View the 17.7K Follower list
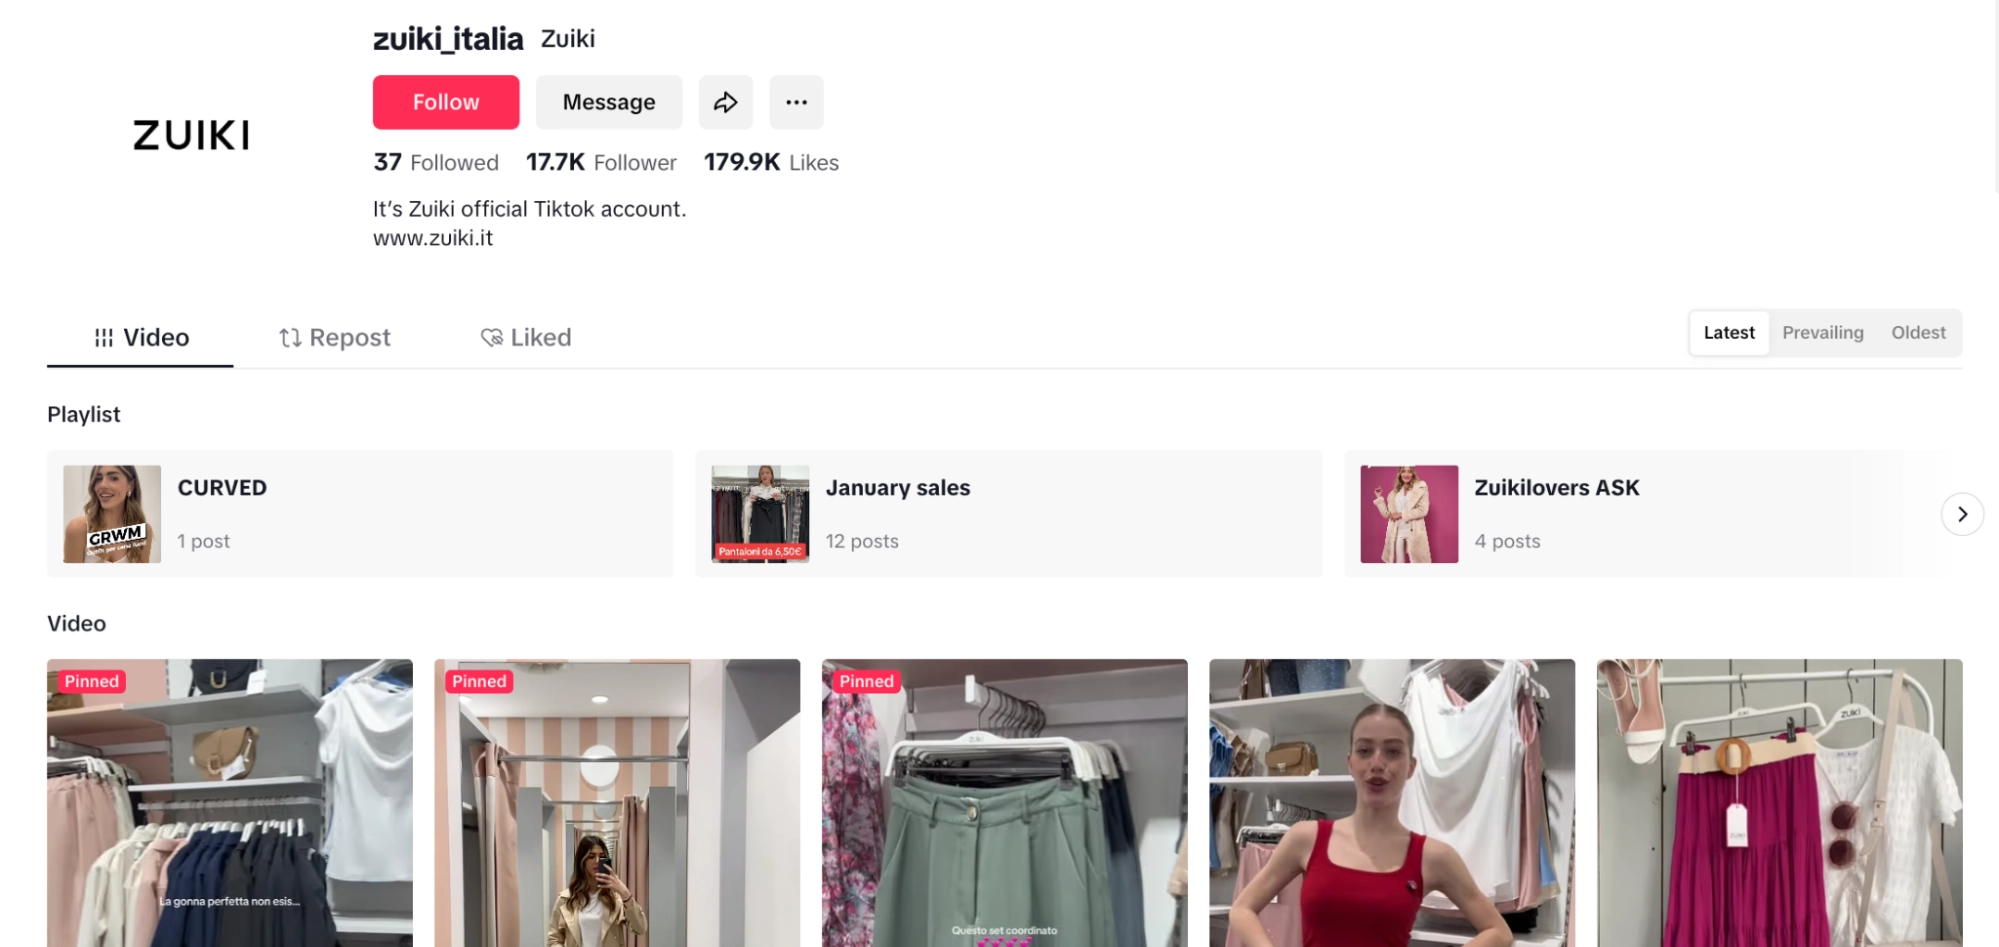The image size is (1999, 947). pyautogui.click(x=601, y=162)
